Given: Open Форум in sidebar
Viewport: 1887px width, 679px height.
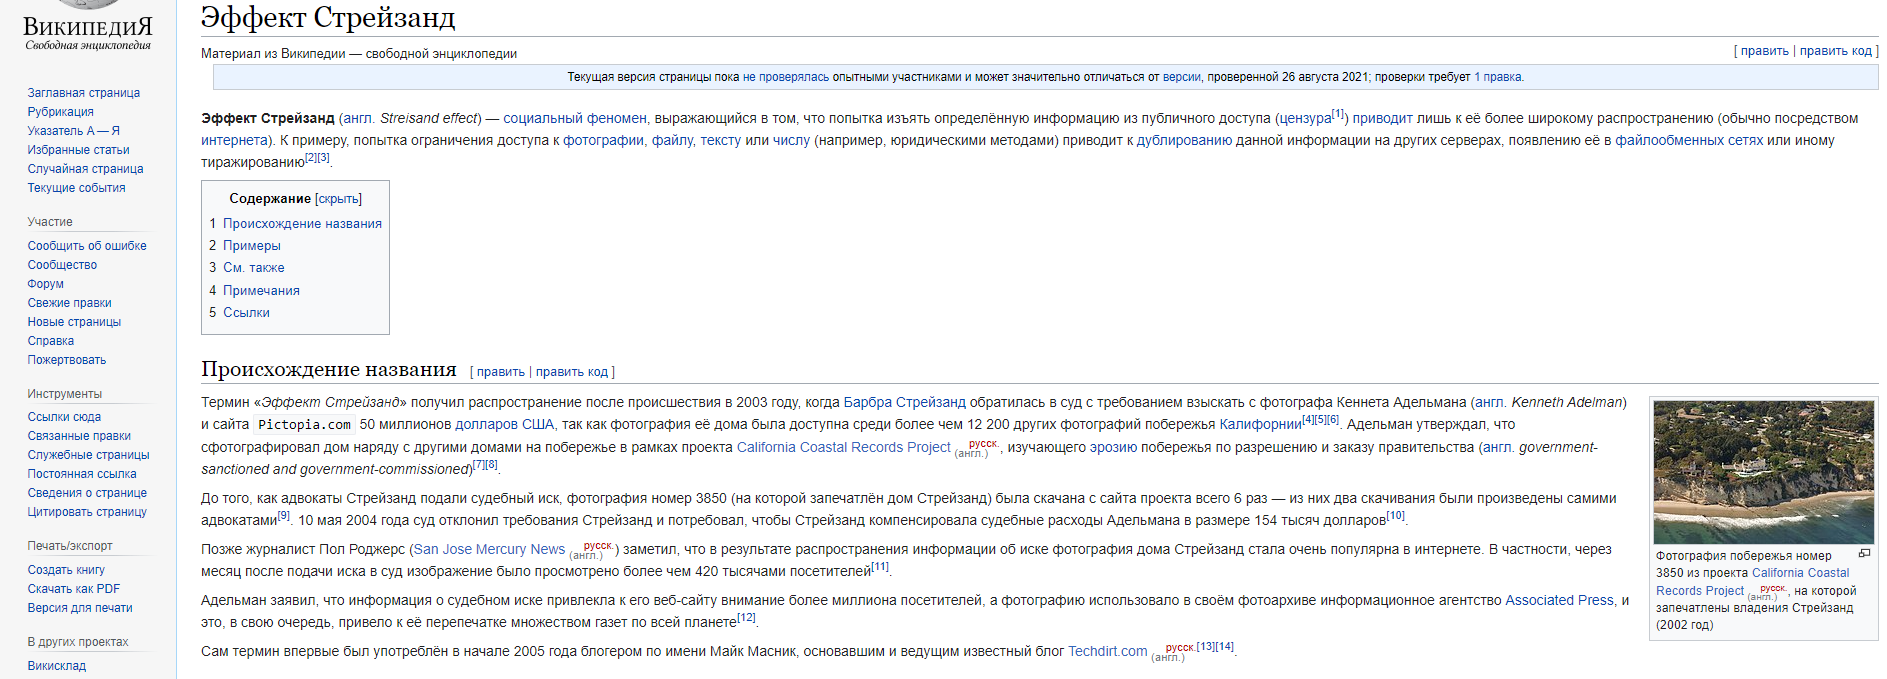Looking at the screenshot, I should point(46,284).
